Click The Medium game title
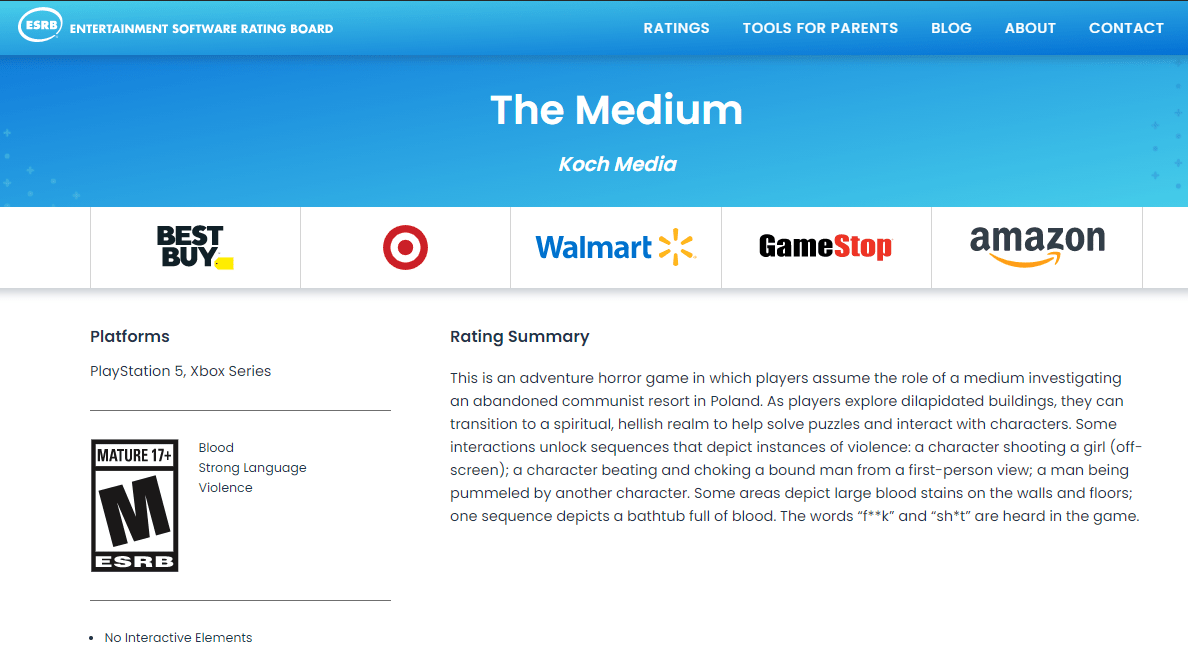Image resolution: width=1188 pixels, height=651 pixels. pyautogui.click(x=616, y=110)
